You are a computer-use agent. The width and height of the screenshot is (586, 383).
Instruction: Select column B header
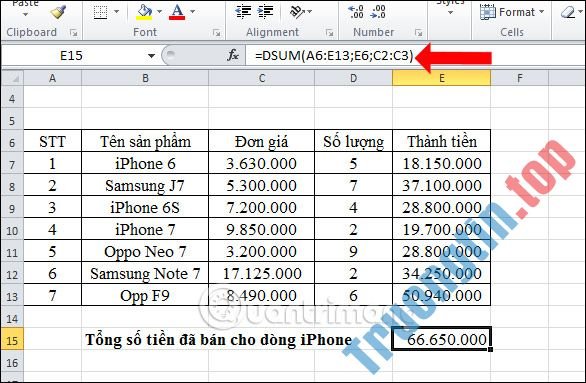click(x=145, y=78)
